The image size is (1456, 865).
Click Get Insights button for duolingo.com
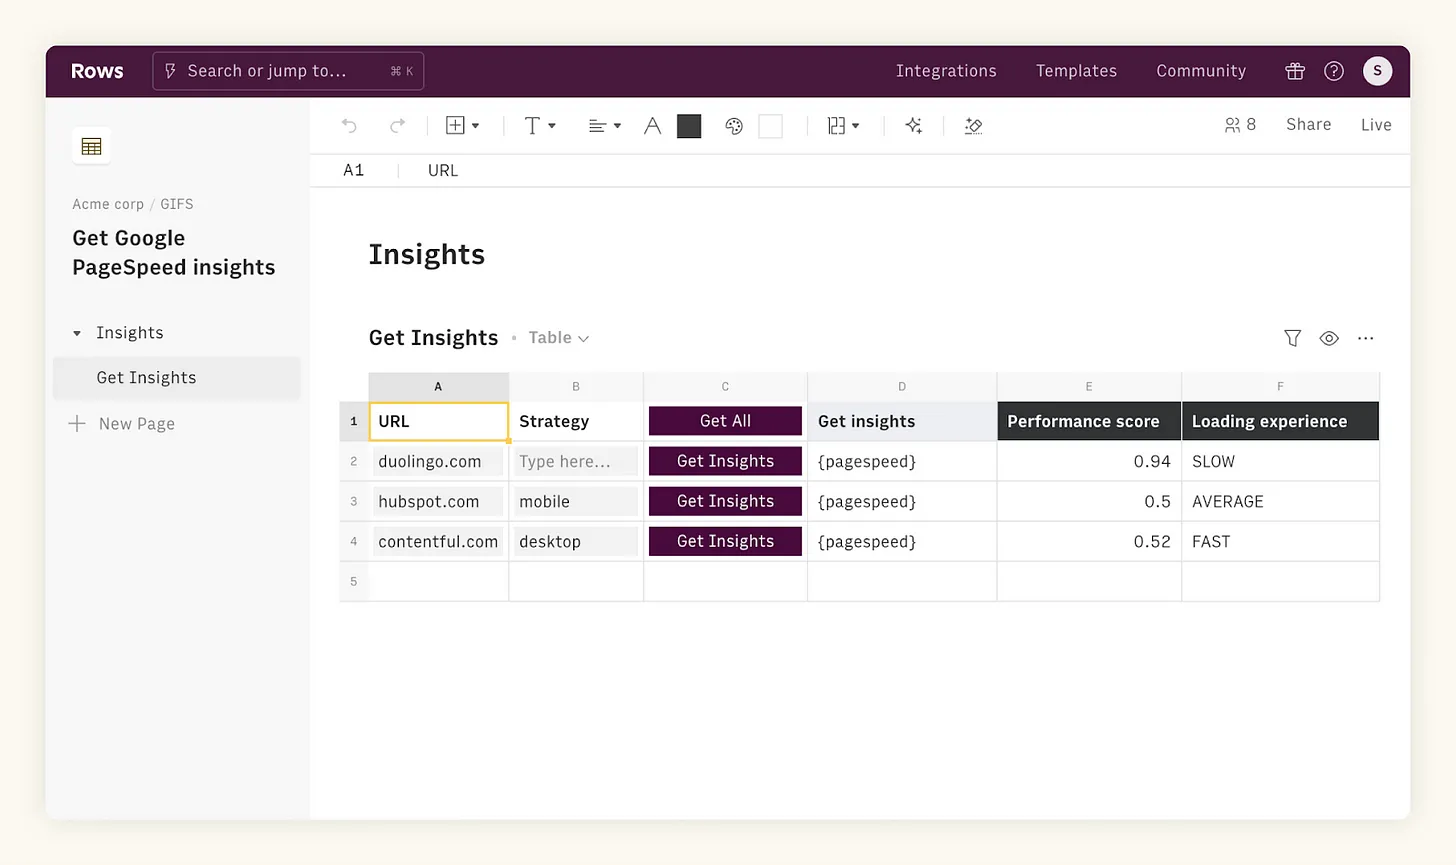point(725,461)
